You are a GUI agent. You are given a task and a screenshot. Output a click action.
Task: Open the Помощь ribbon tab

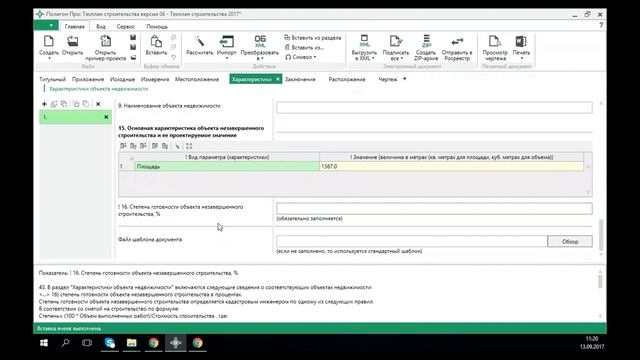point(157,27)
